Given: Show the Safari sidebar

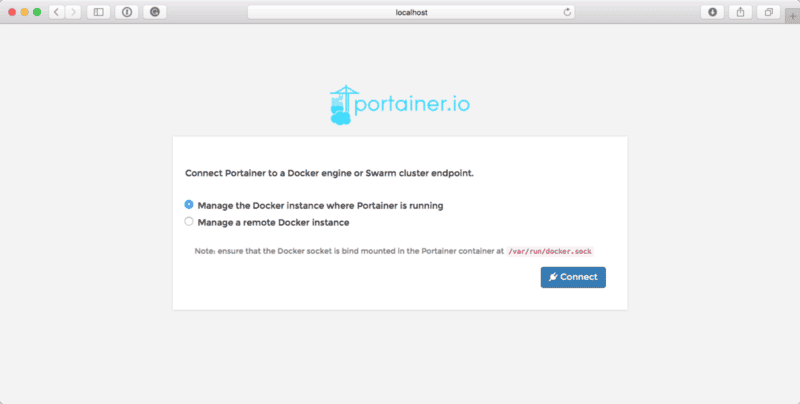Looking at the screenshot, I should [x=99, y=12].
